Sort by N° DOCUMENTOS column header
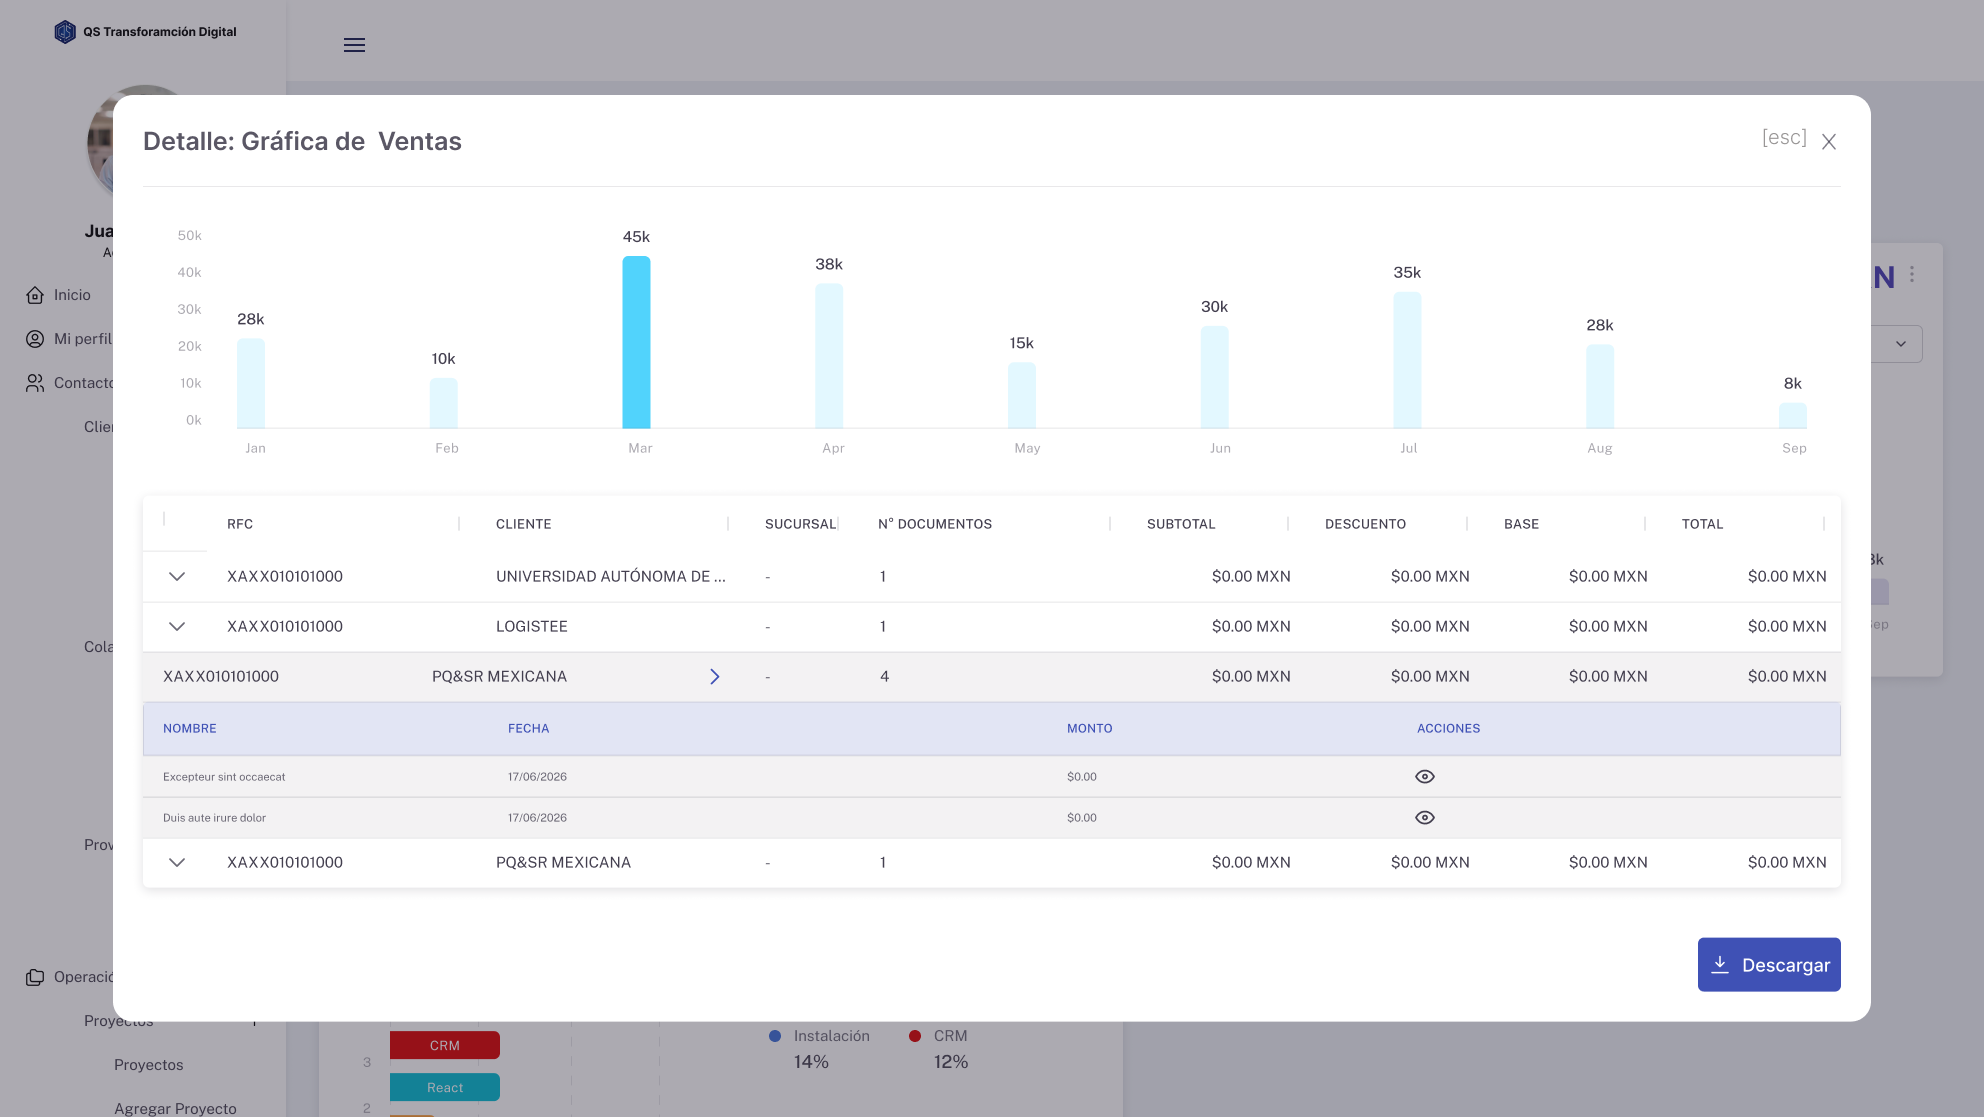 pos(935,524)
